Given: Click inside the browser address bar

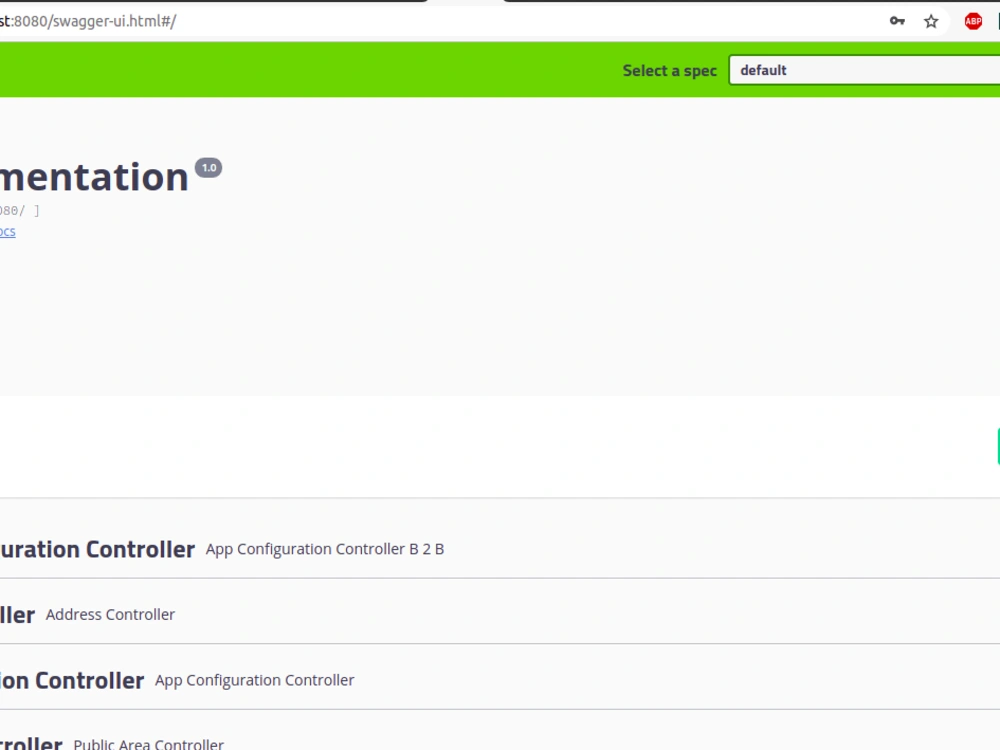Looking at the screenshot, I should 400,18.
